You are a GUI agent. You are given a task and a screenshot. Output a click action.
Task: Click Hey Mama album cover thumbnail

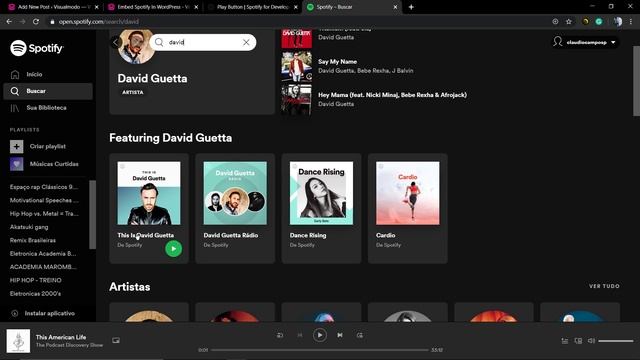(296, 100)
